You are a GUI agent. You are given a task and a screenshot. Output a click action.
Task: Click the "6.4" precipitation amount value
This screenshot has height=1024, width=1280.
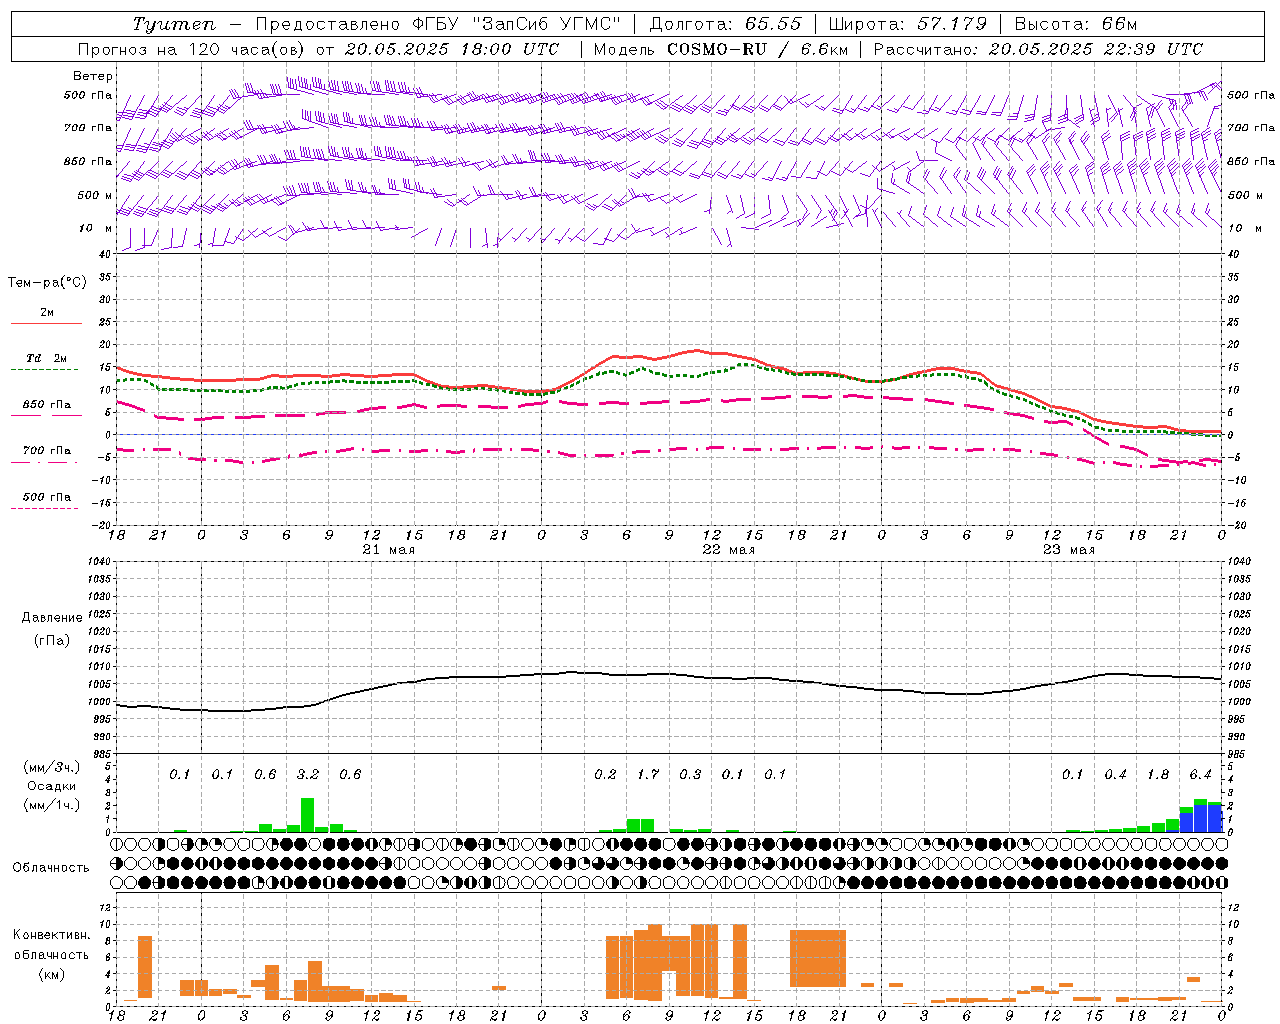1200,774
